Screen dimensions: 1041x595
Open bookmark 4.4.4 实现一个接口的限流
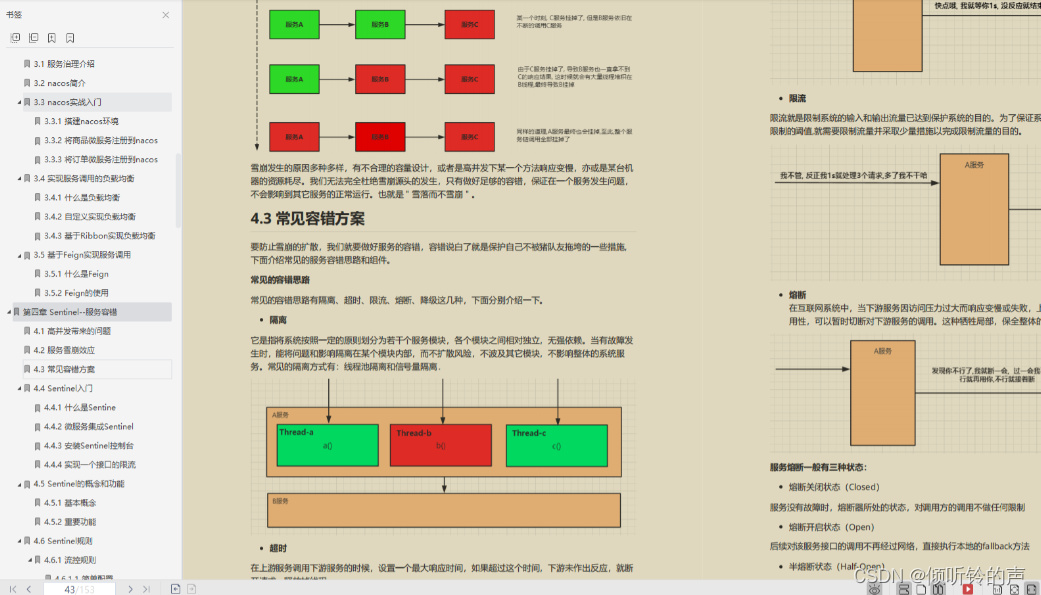click(x=90, y=465)
